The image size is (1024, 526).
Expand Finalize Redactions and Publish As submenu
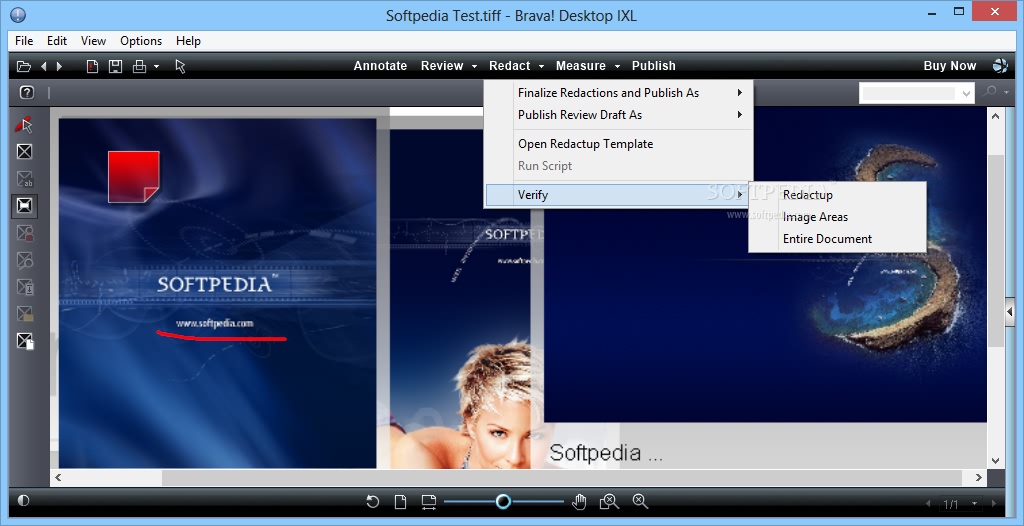(618, 93)
